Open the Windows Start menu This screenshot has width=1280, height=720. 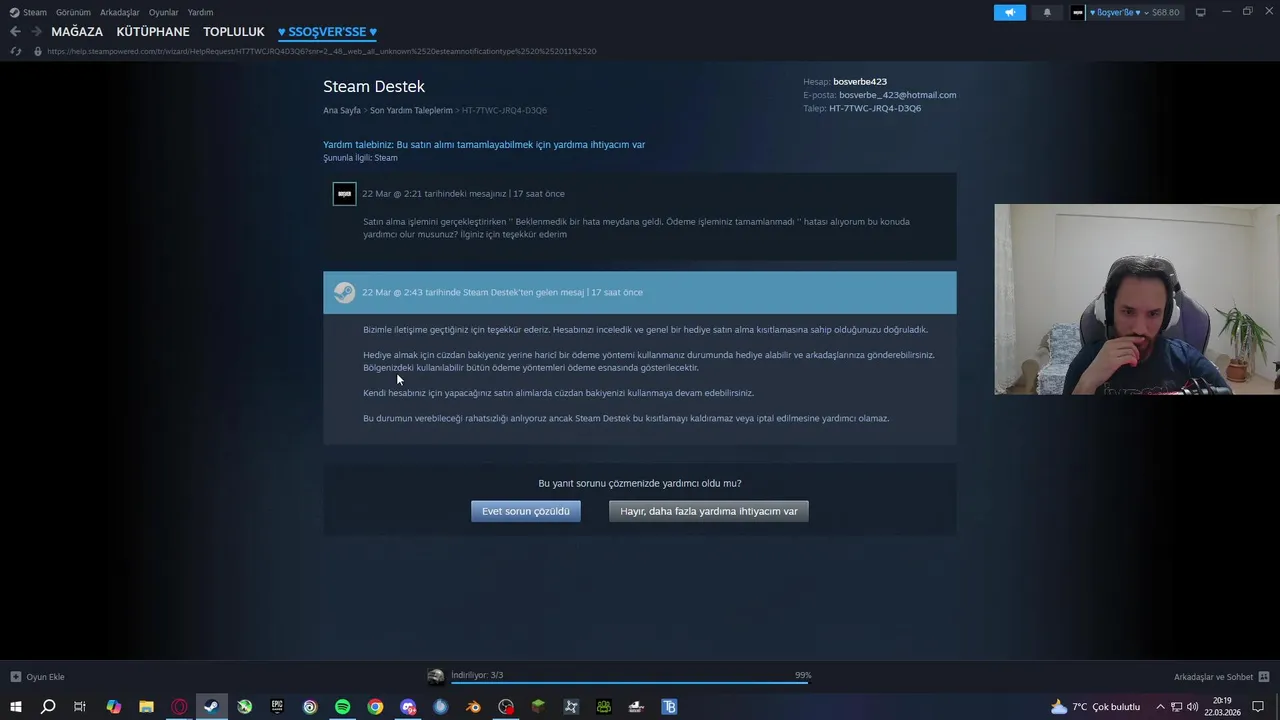click(x=16, y=707)
